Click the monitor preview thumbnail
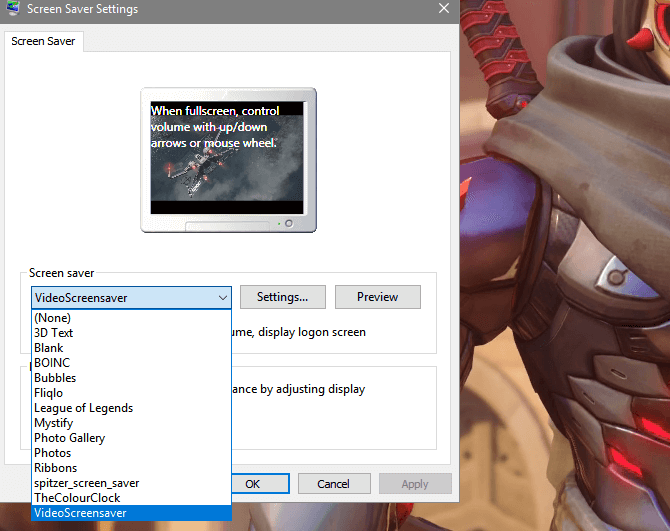This screenshot has width=670, height=531. (228, 158)
